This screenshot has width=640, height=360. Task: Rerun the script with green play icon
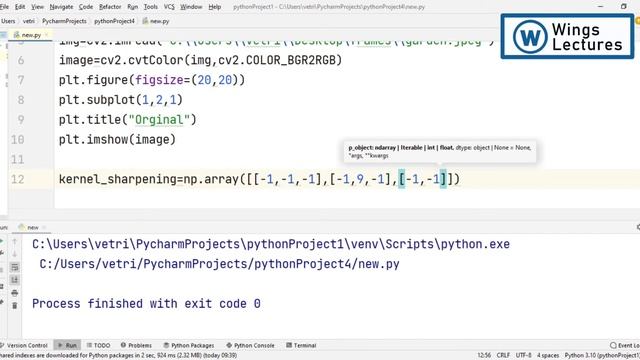click(2, 242)
